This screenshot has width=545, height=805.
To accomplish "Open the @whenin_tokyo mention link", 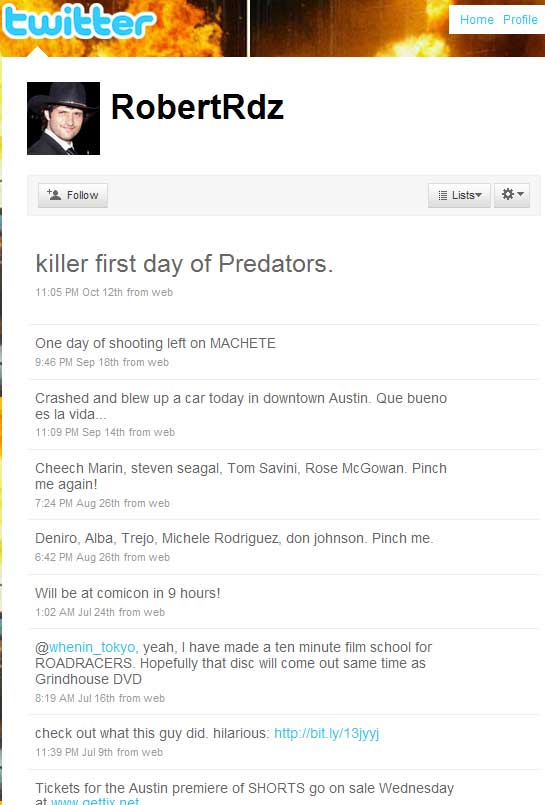I will [92, 647].
